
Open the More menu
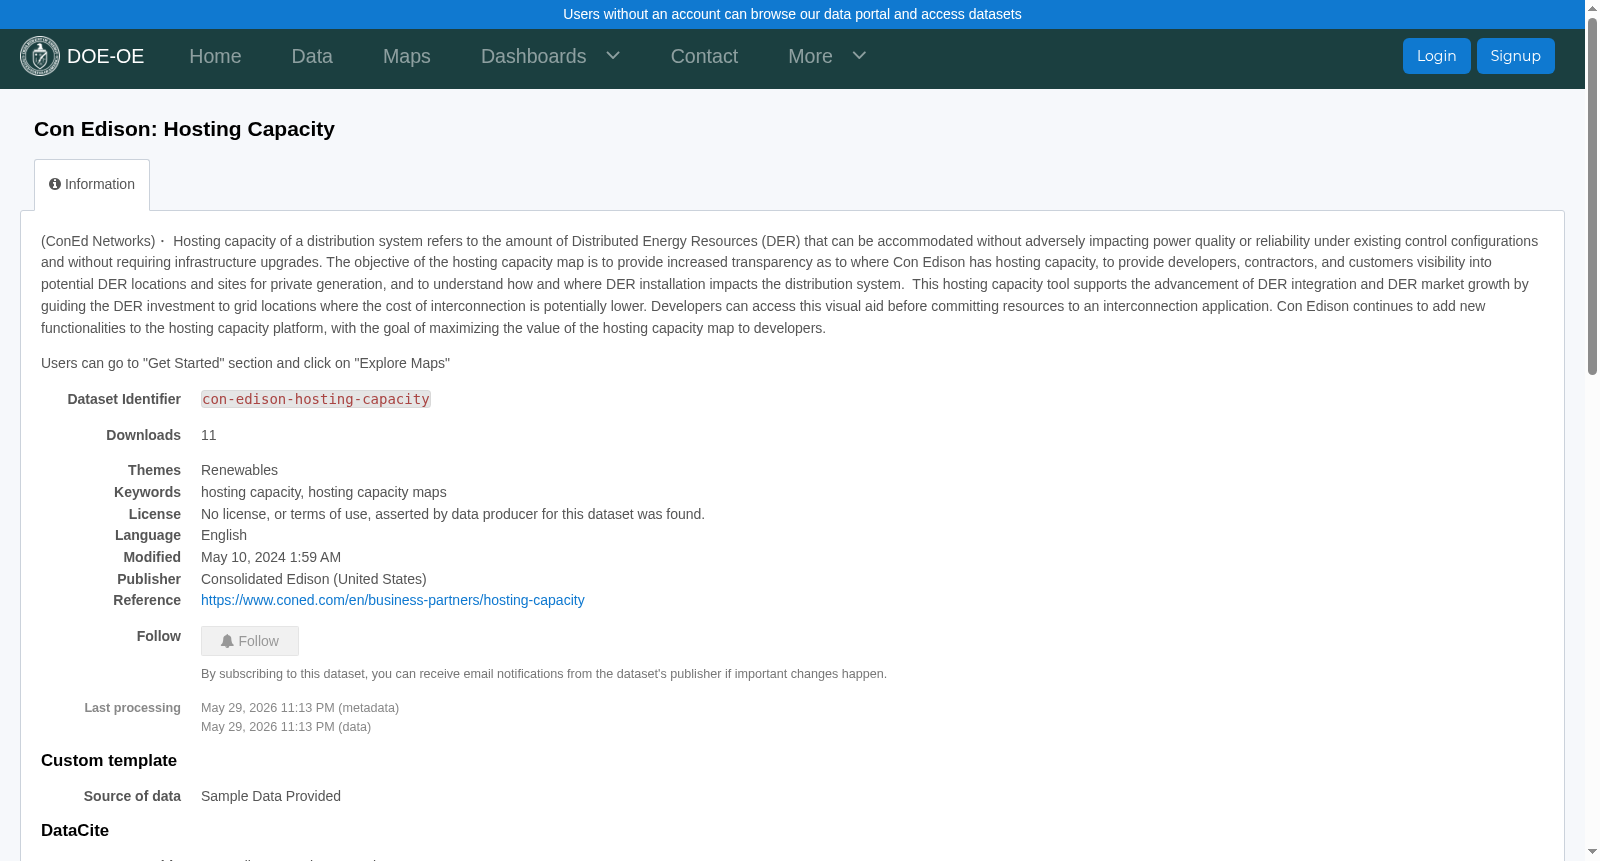click(x=810, y=56)
